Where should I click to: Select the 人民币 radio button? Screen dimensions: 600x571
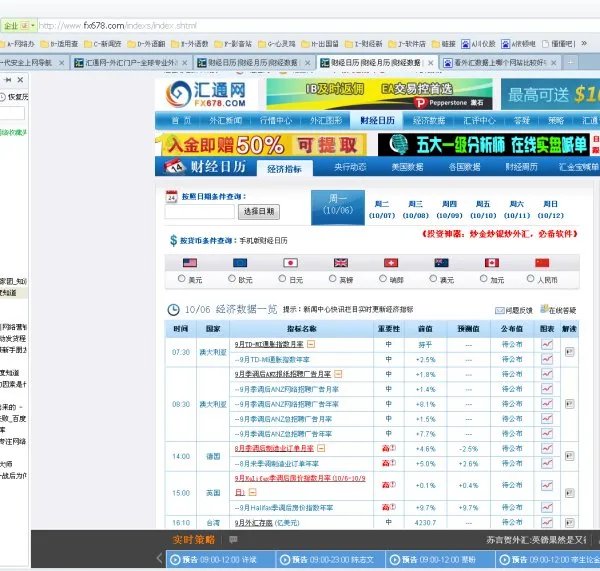[530, 280]
